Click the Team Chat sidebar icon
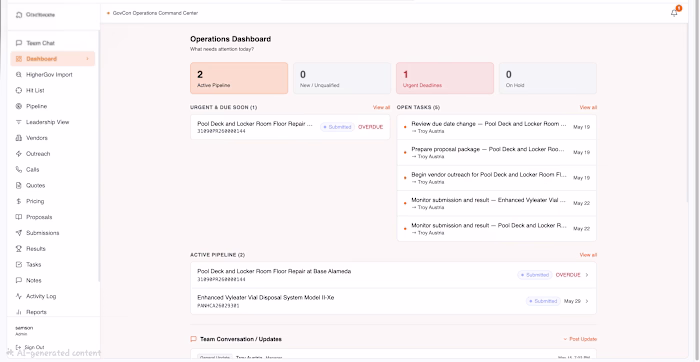This screenshot has width=700, height=362. [19, 43]
